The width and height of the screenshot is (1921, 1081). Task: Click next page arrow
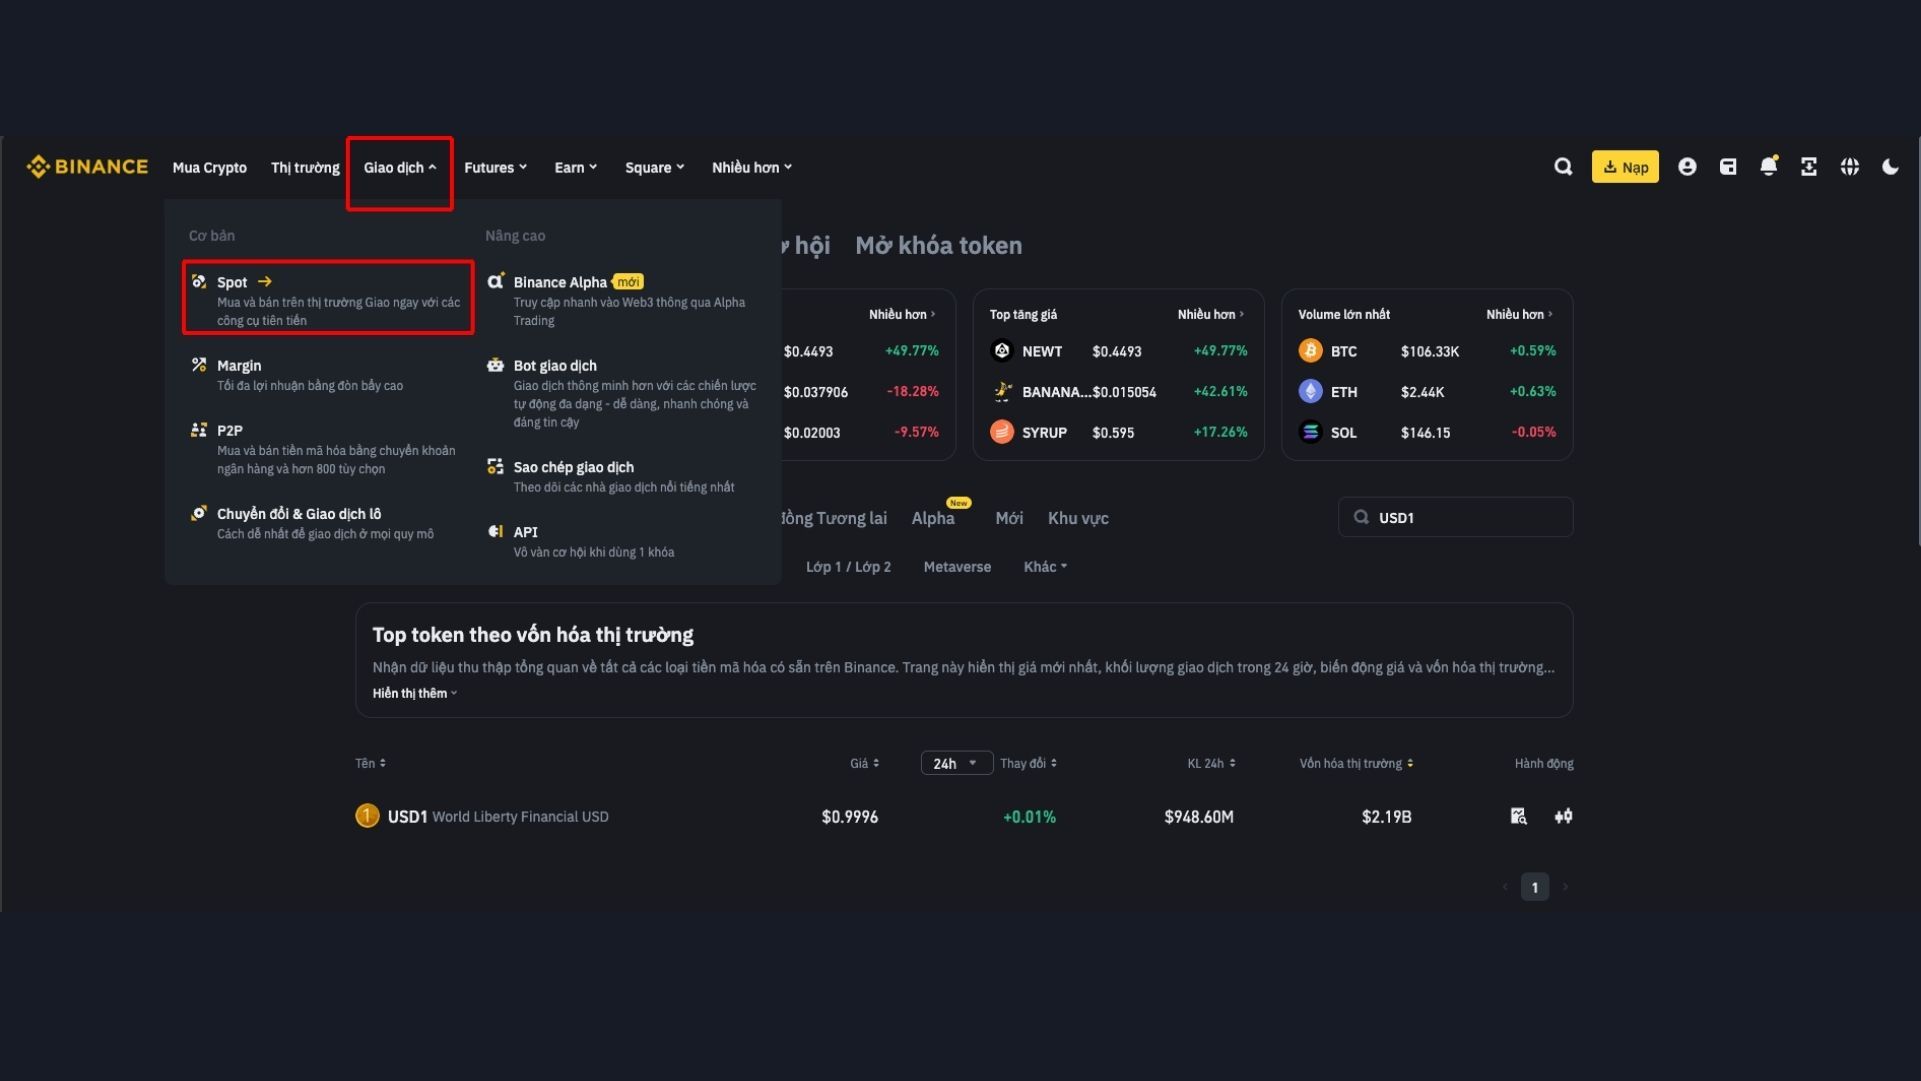1565,887
